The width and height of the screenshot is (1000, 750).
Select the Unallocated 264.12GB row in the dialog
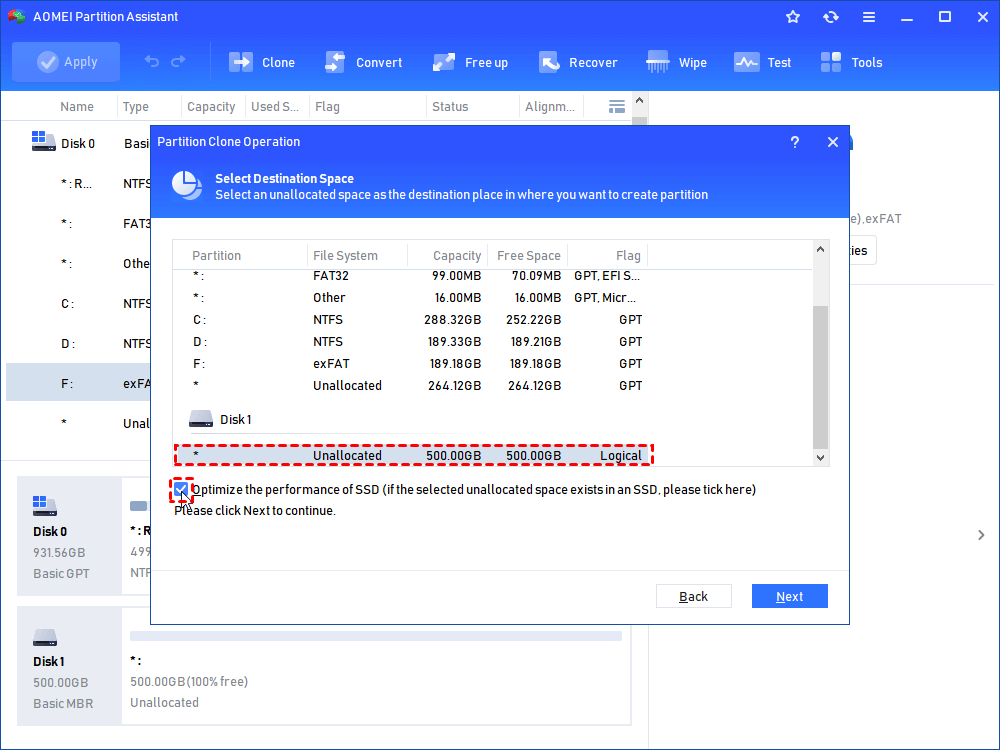pos(413,386)
